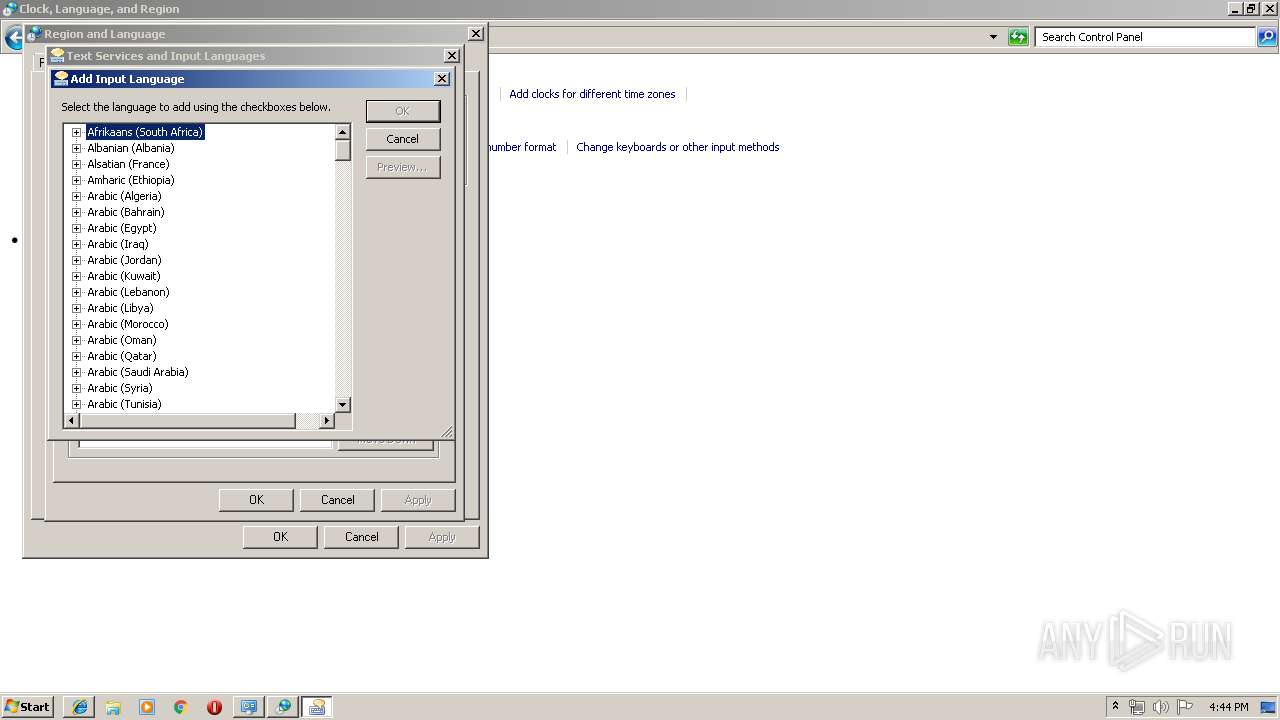The image size is (1280, 720).
Task: Select Arabic (Tunisia) in the list
Action: 124,404
